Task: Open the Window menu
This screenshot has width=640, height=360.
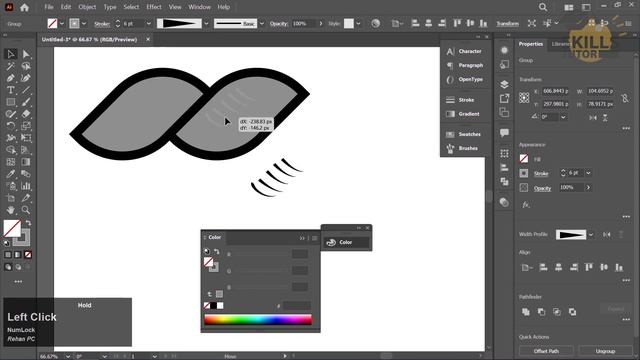Action: [x=199, y=7]
